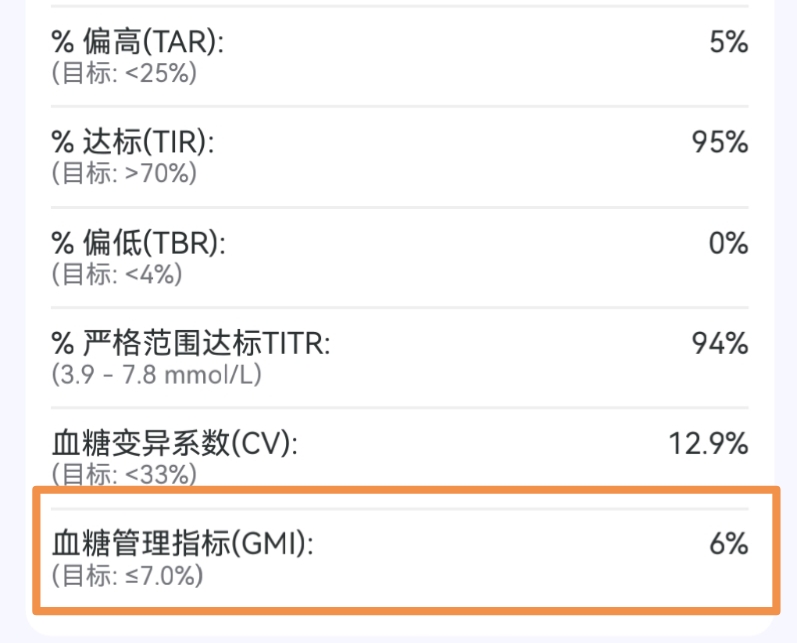Viewport: 797px width, 643px height.
Task: Select the 5% TAR value
Action: click(728, 42)
